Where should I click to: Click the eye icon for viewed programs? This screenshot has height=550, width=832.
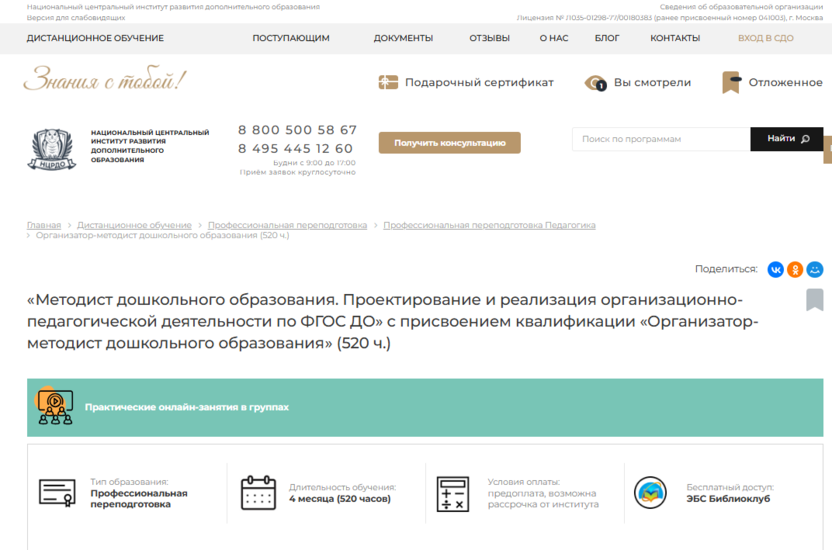pyautogui.click(x=595, y=83)
